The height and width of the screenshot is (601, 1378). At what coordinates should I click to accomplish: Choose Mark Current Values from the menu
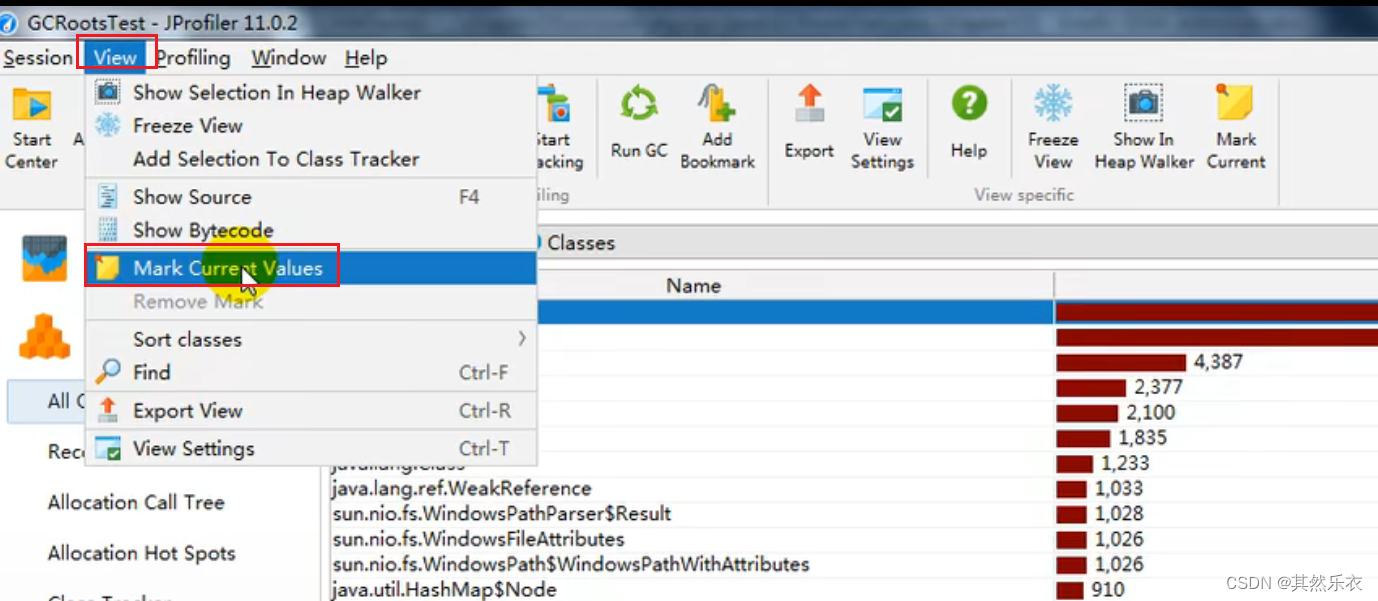(x=227, y=267)
